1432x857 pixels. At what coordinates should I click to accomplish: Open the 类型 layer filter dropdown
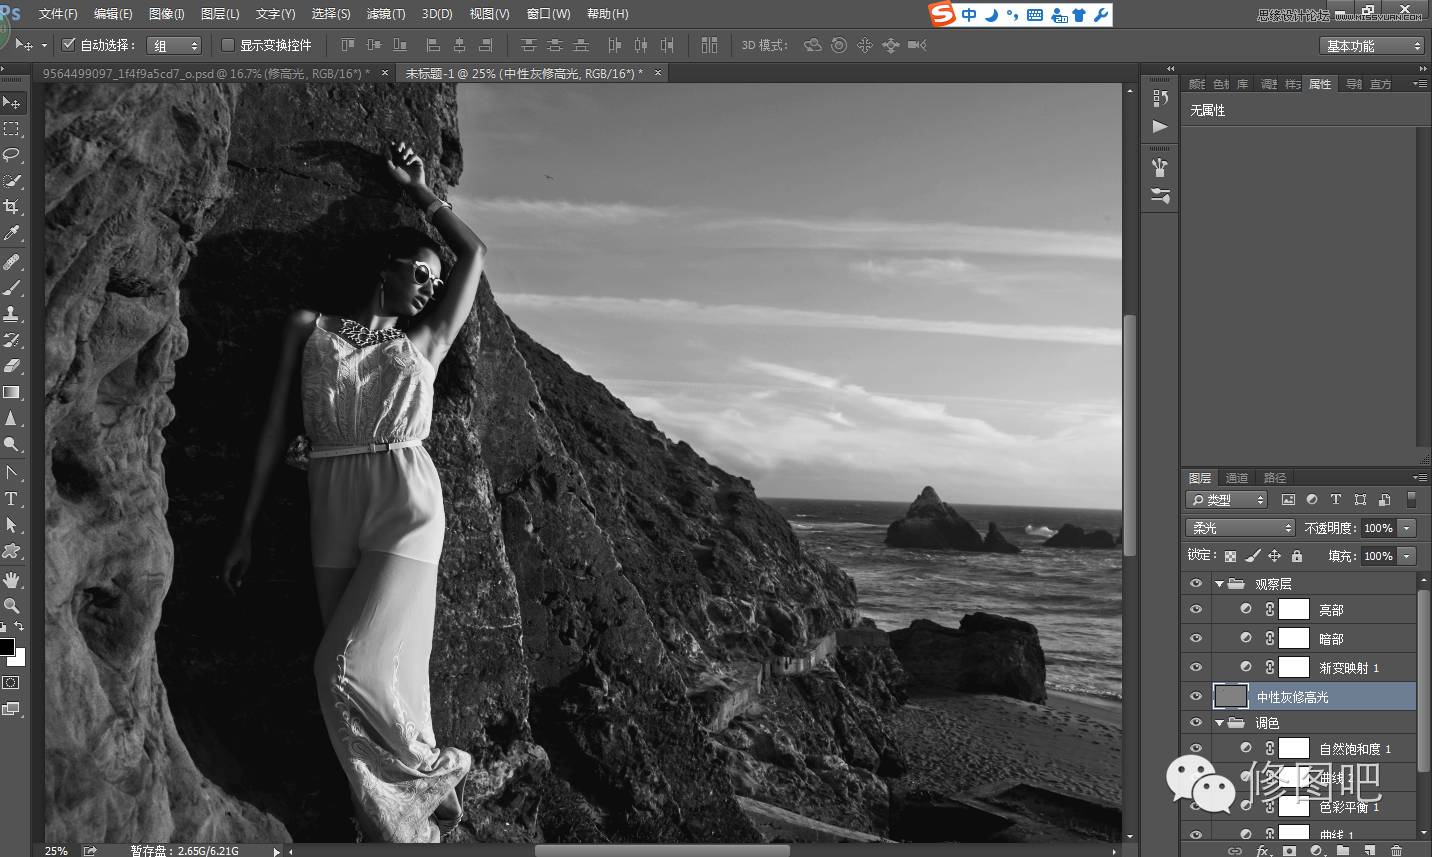1227,500
